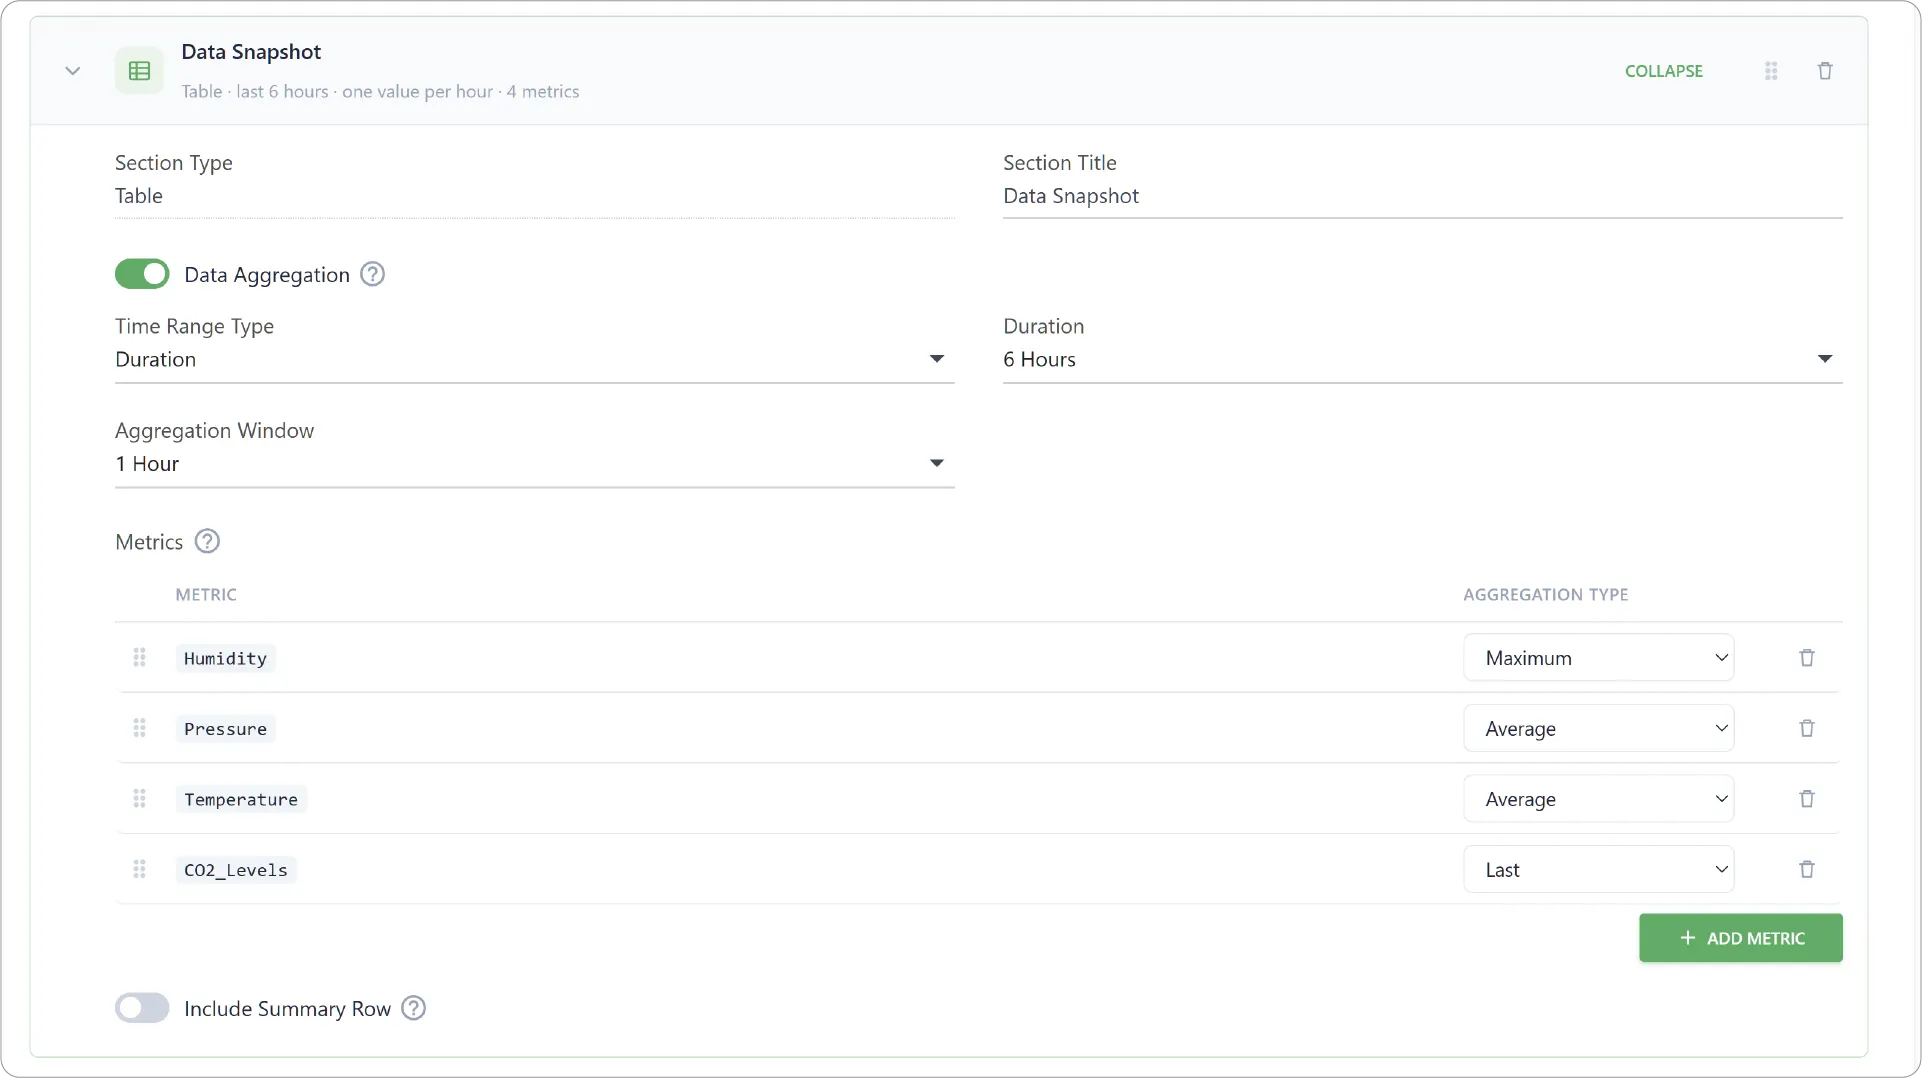Open Include Summary Row help icon
This screenshot has height=1078, width=1922.
[413, 1008]
